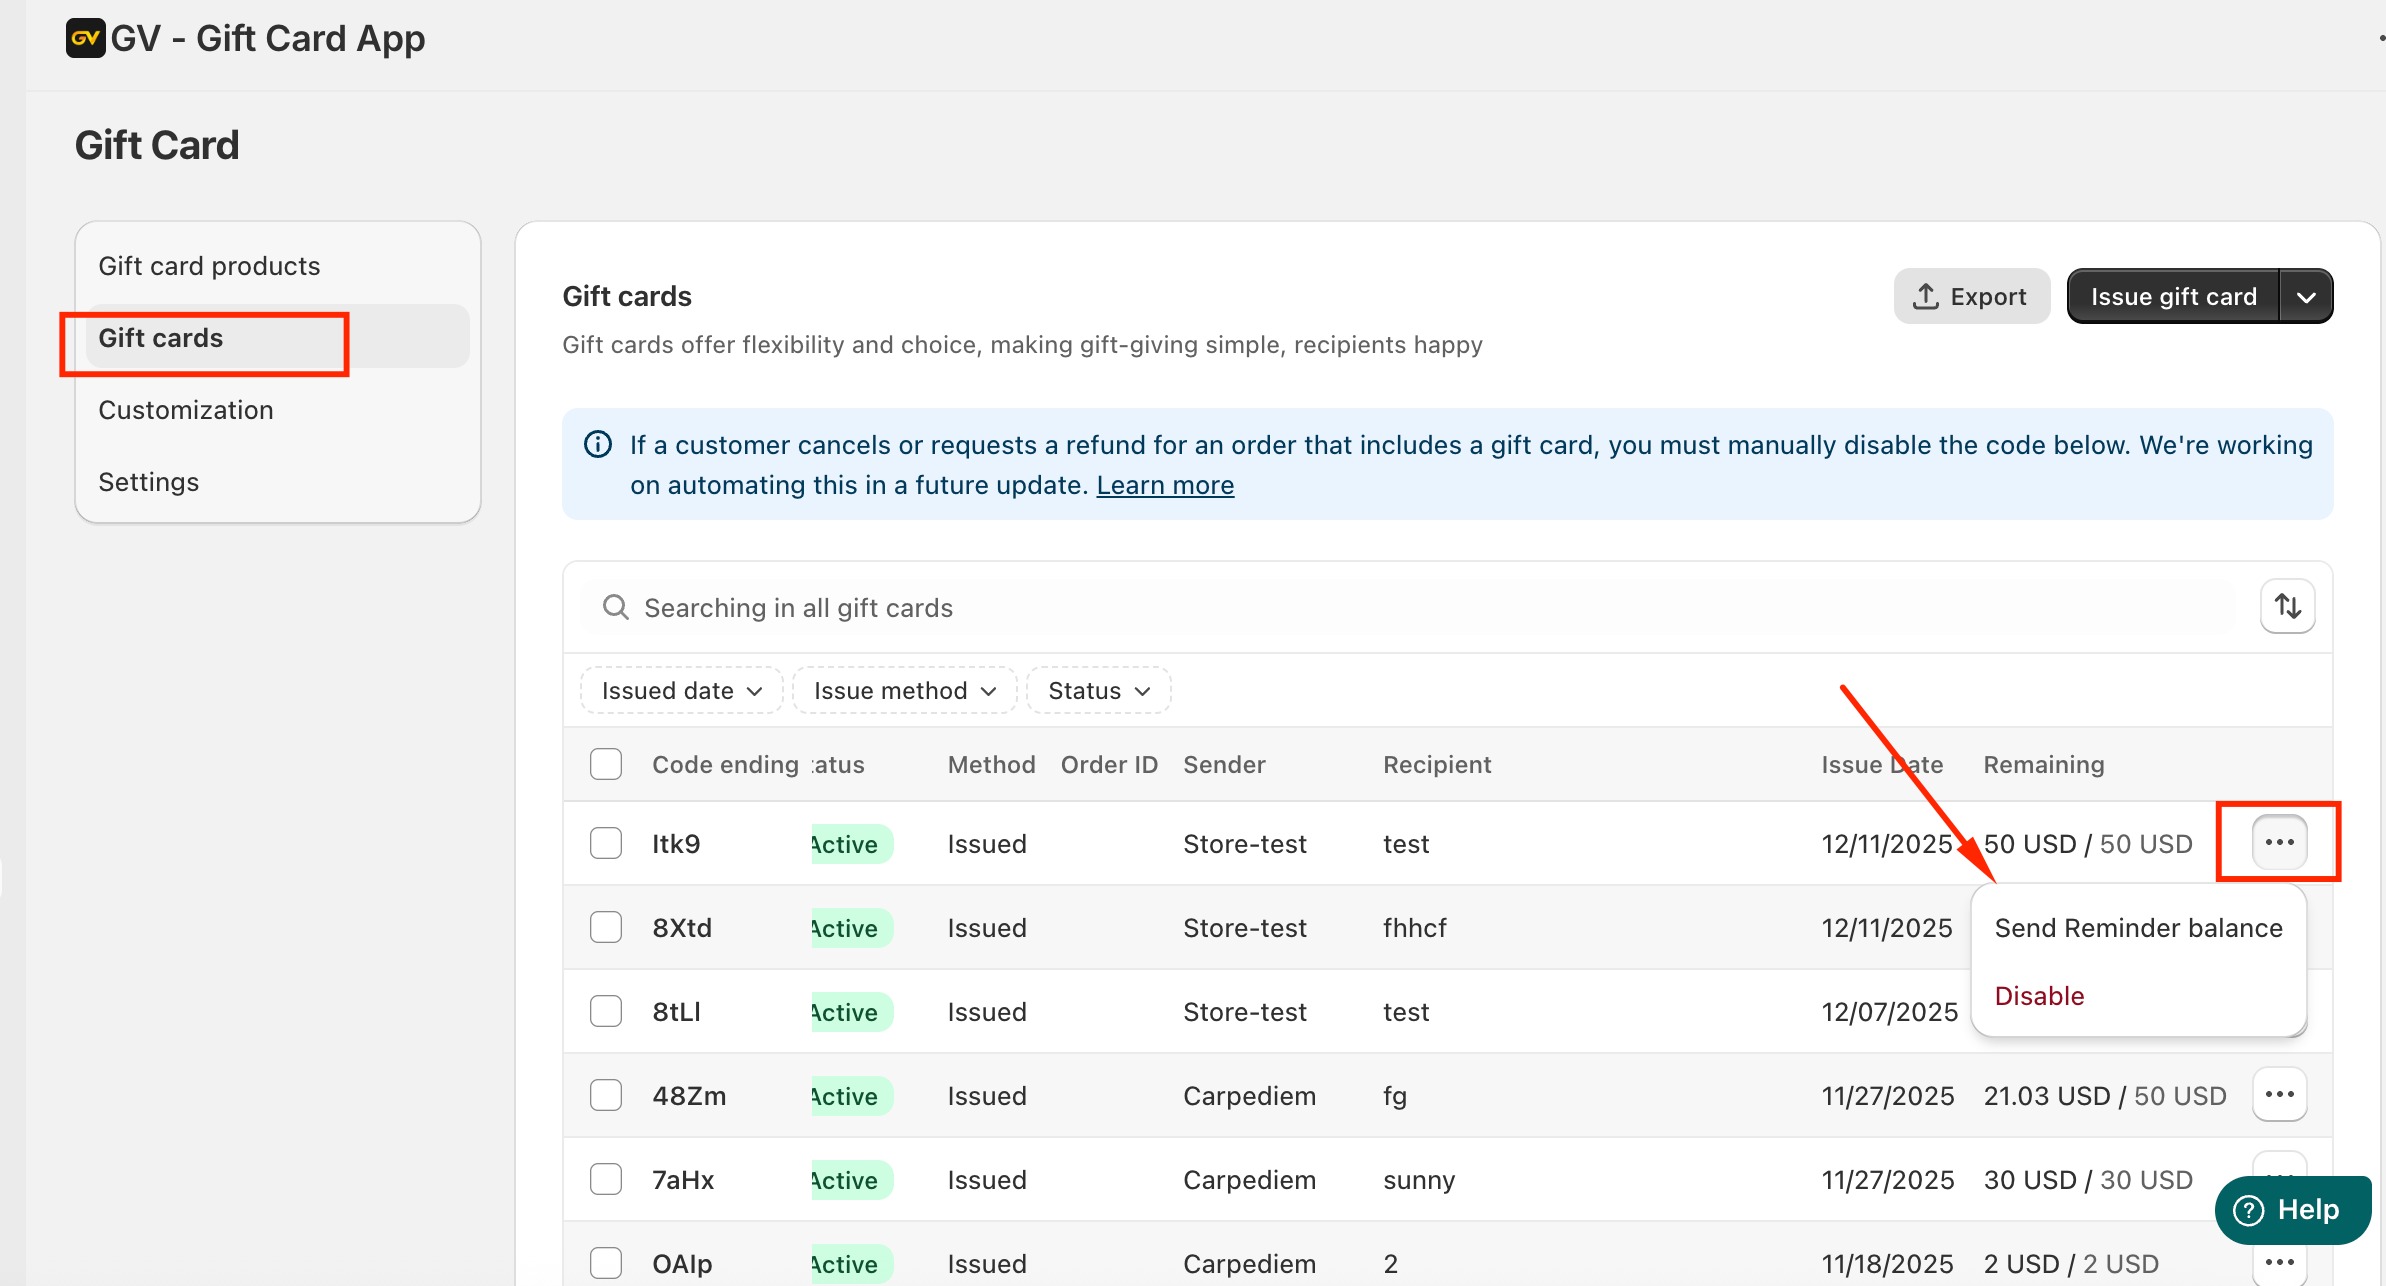Click the search magnifier icon

pos(616,607)
